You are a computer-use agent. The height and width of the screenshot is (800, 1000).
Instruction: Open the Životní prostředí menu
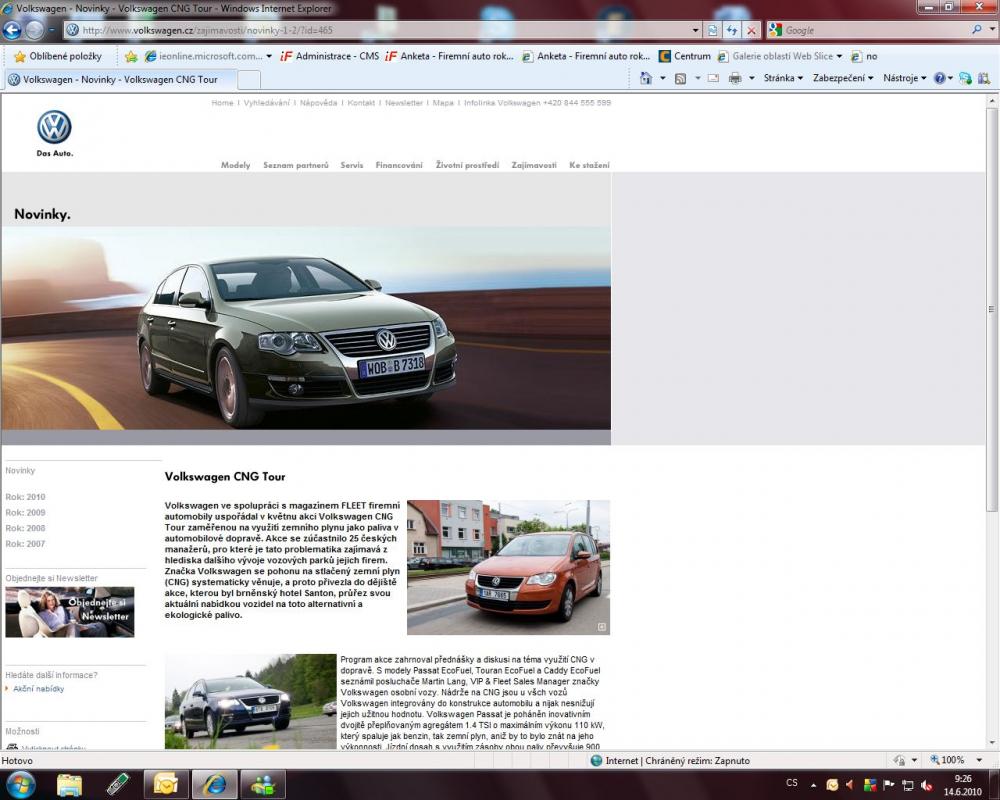coord(467,165)
